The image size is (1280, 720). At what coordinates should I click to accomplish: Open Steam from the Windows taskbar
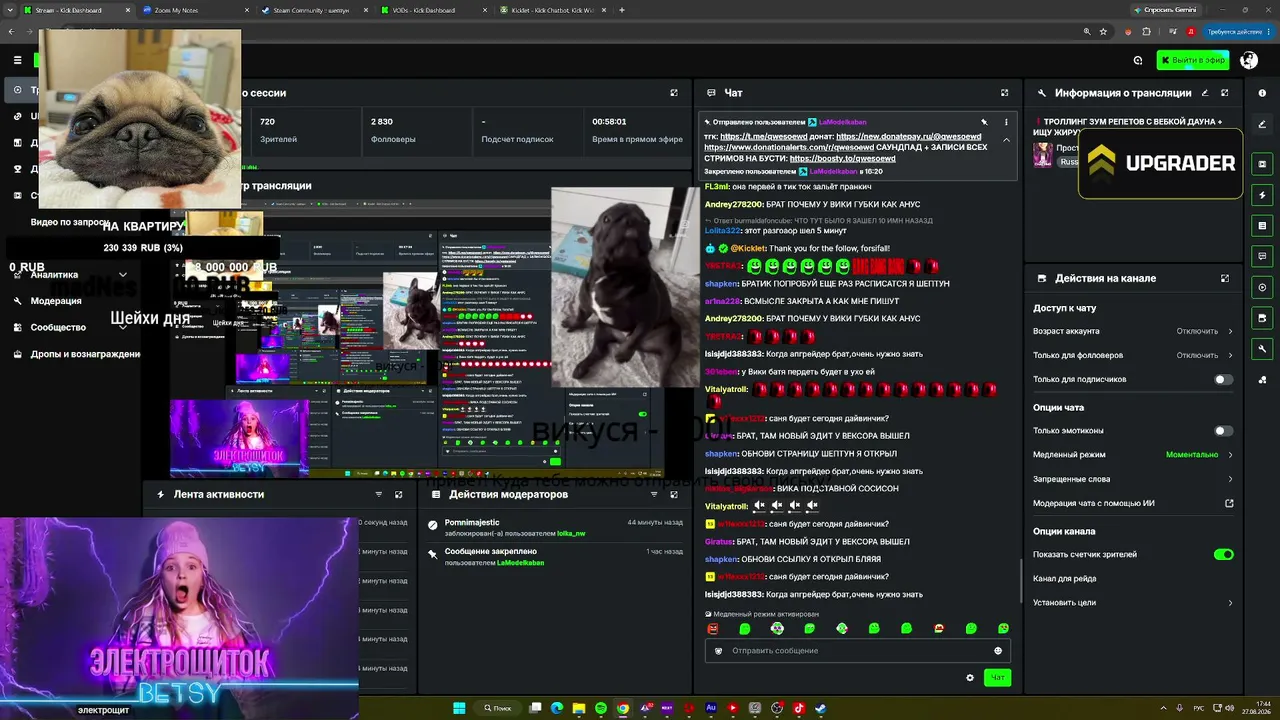click(821, 708)
